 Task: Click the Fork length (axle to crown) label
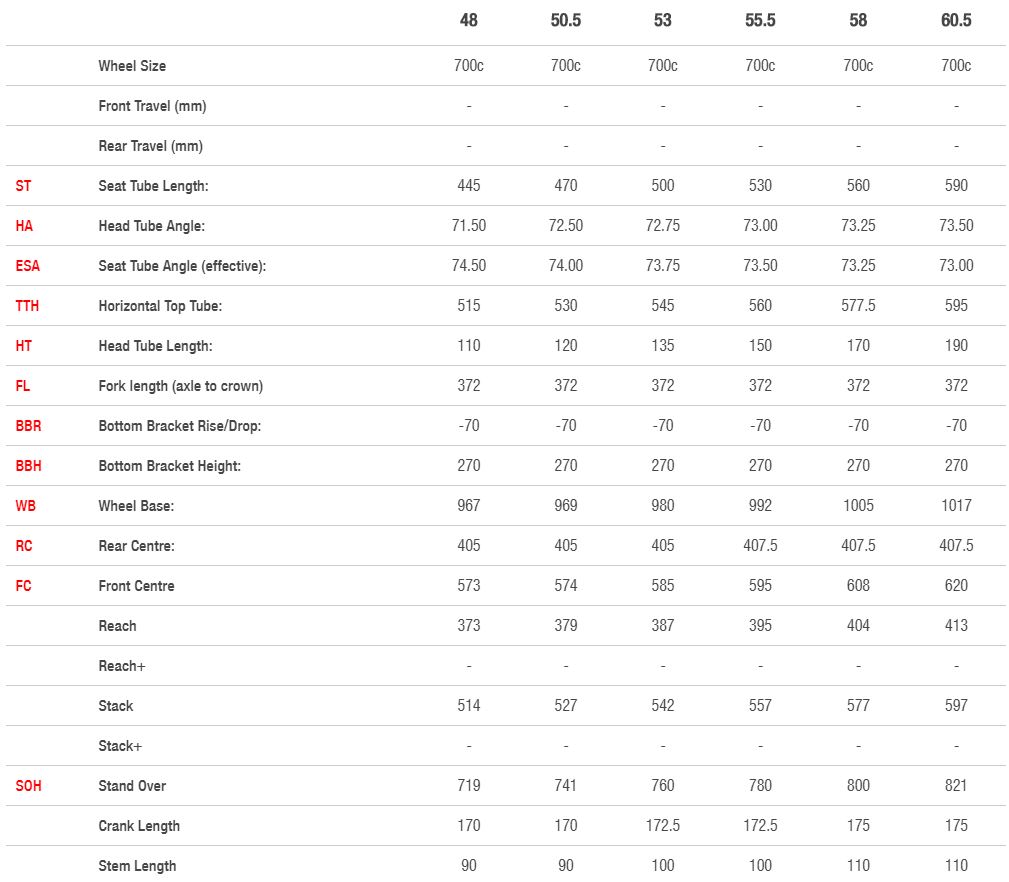180,386
